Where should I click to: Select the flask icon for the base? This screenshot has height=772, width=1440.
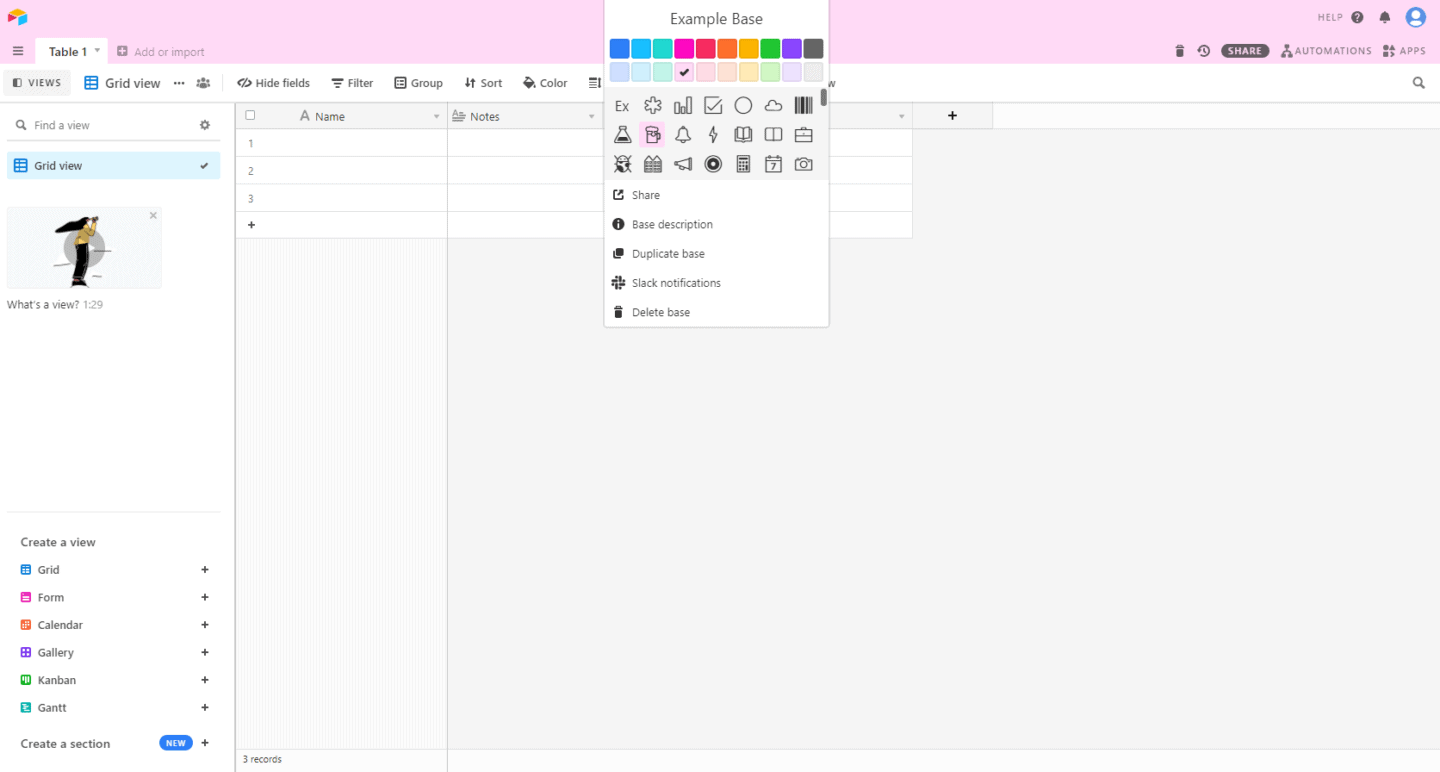[622, 135]
